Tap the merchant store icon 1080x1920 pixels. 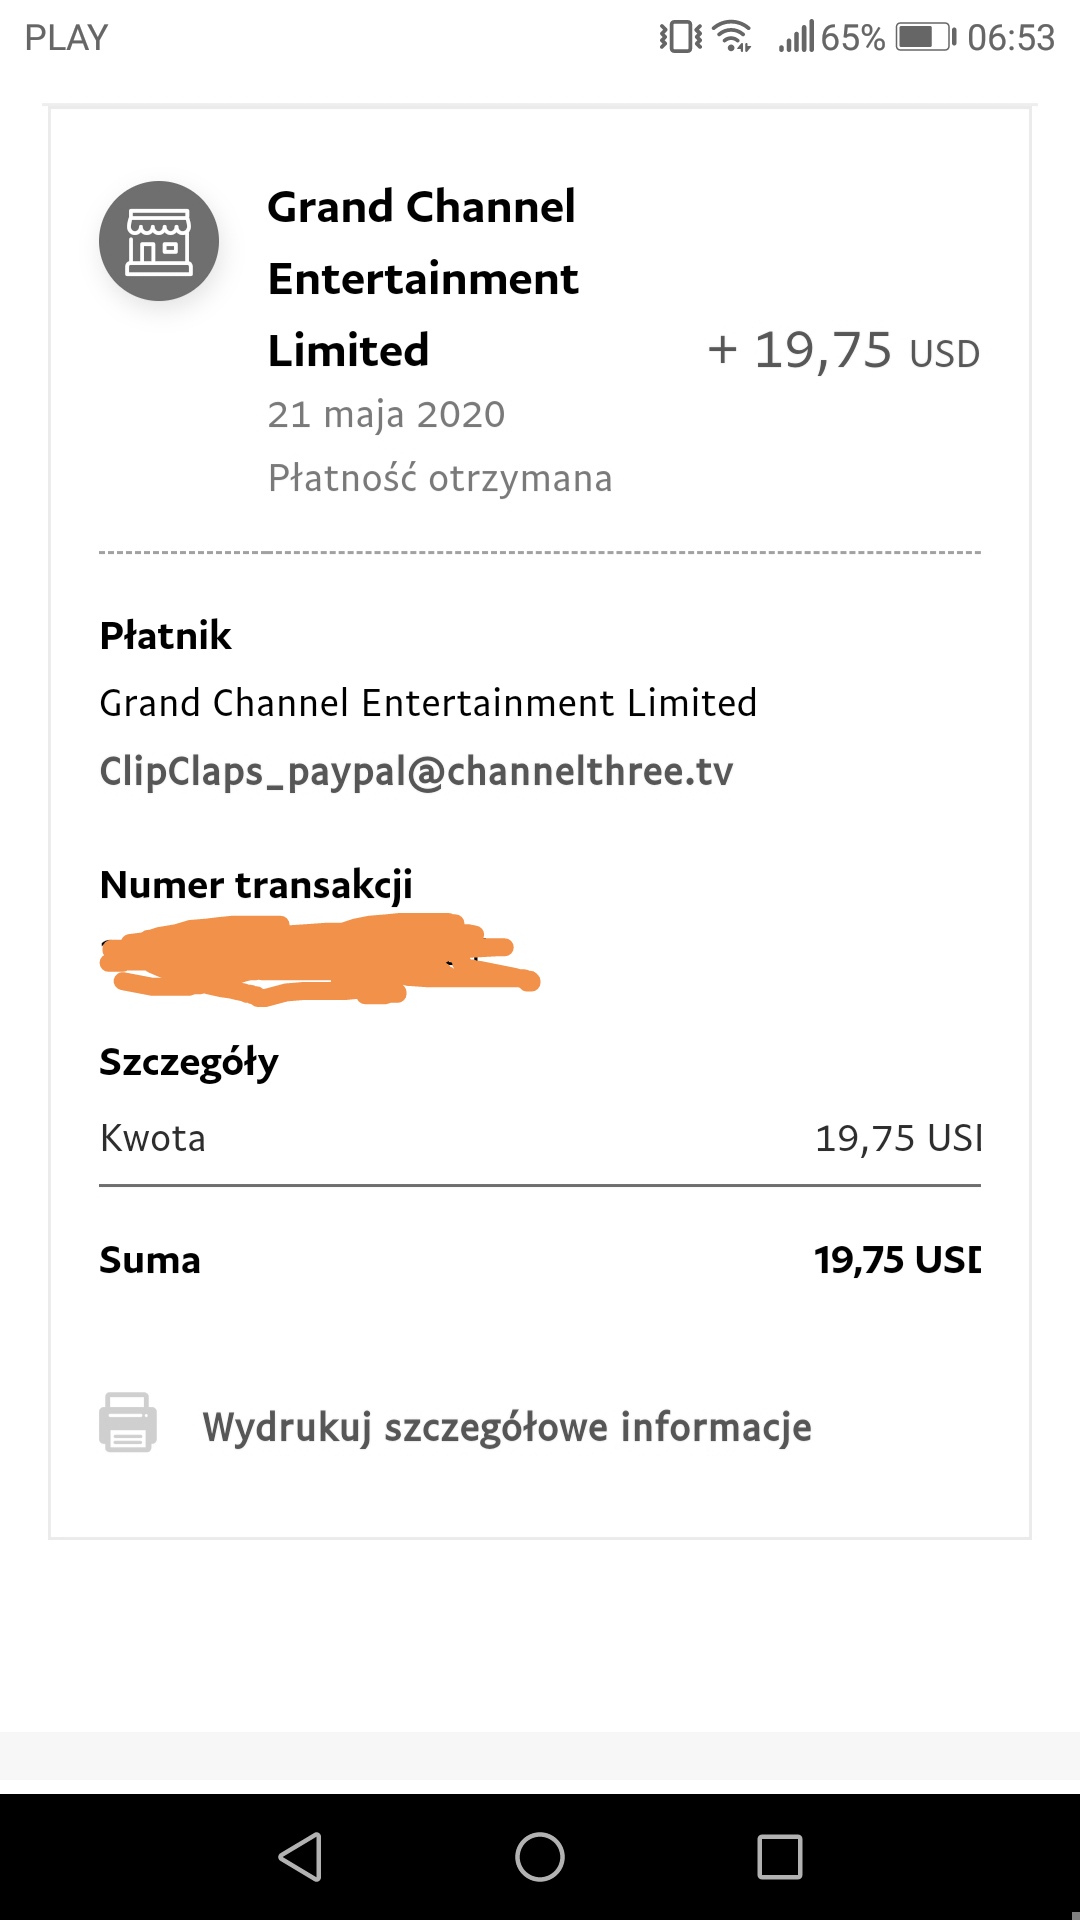pos(159,241)
